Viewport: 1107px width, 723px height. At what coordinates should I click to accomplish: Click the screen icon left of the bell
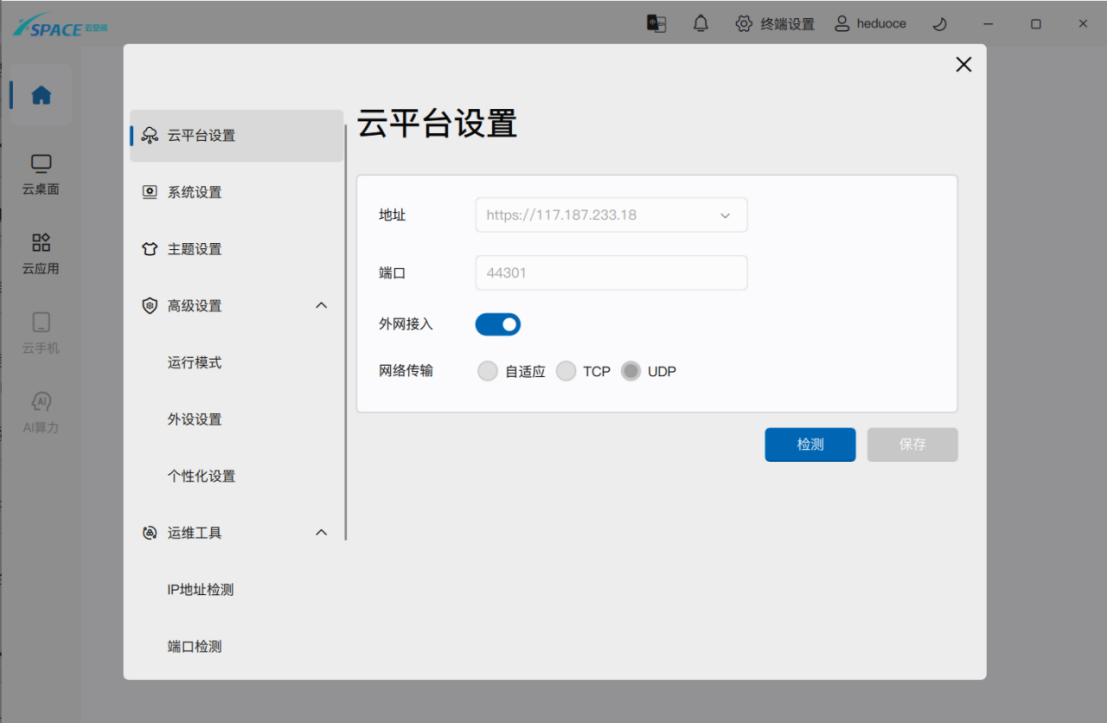[x=656, y=24]
